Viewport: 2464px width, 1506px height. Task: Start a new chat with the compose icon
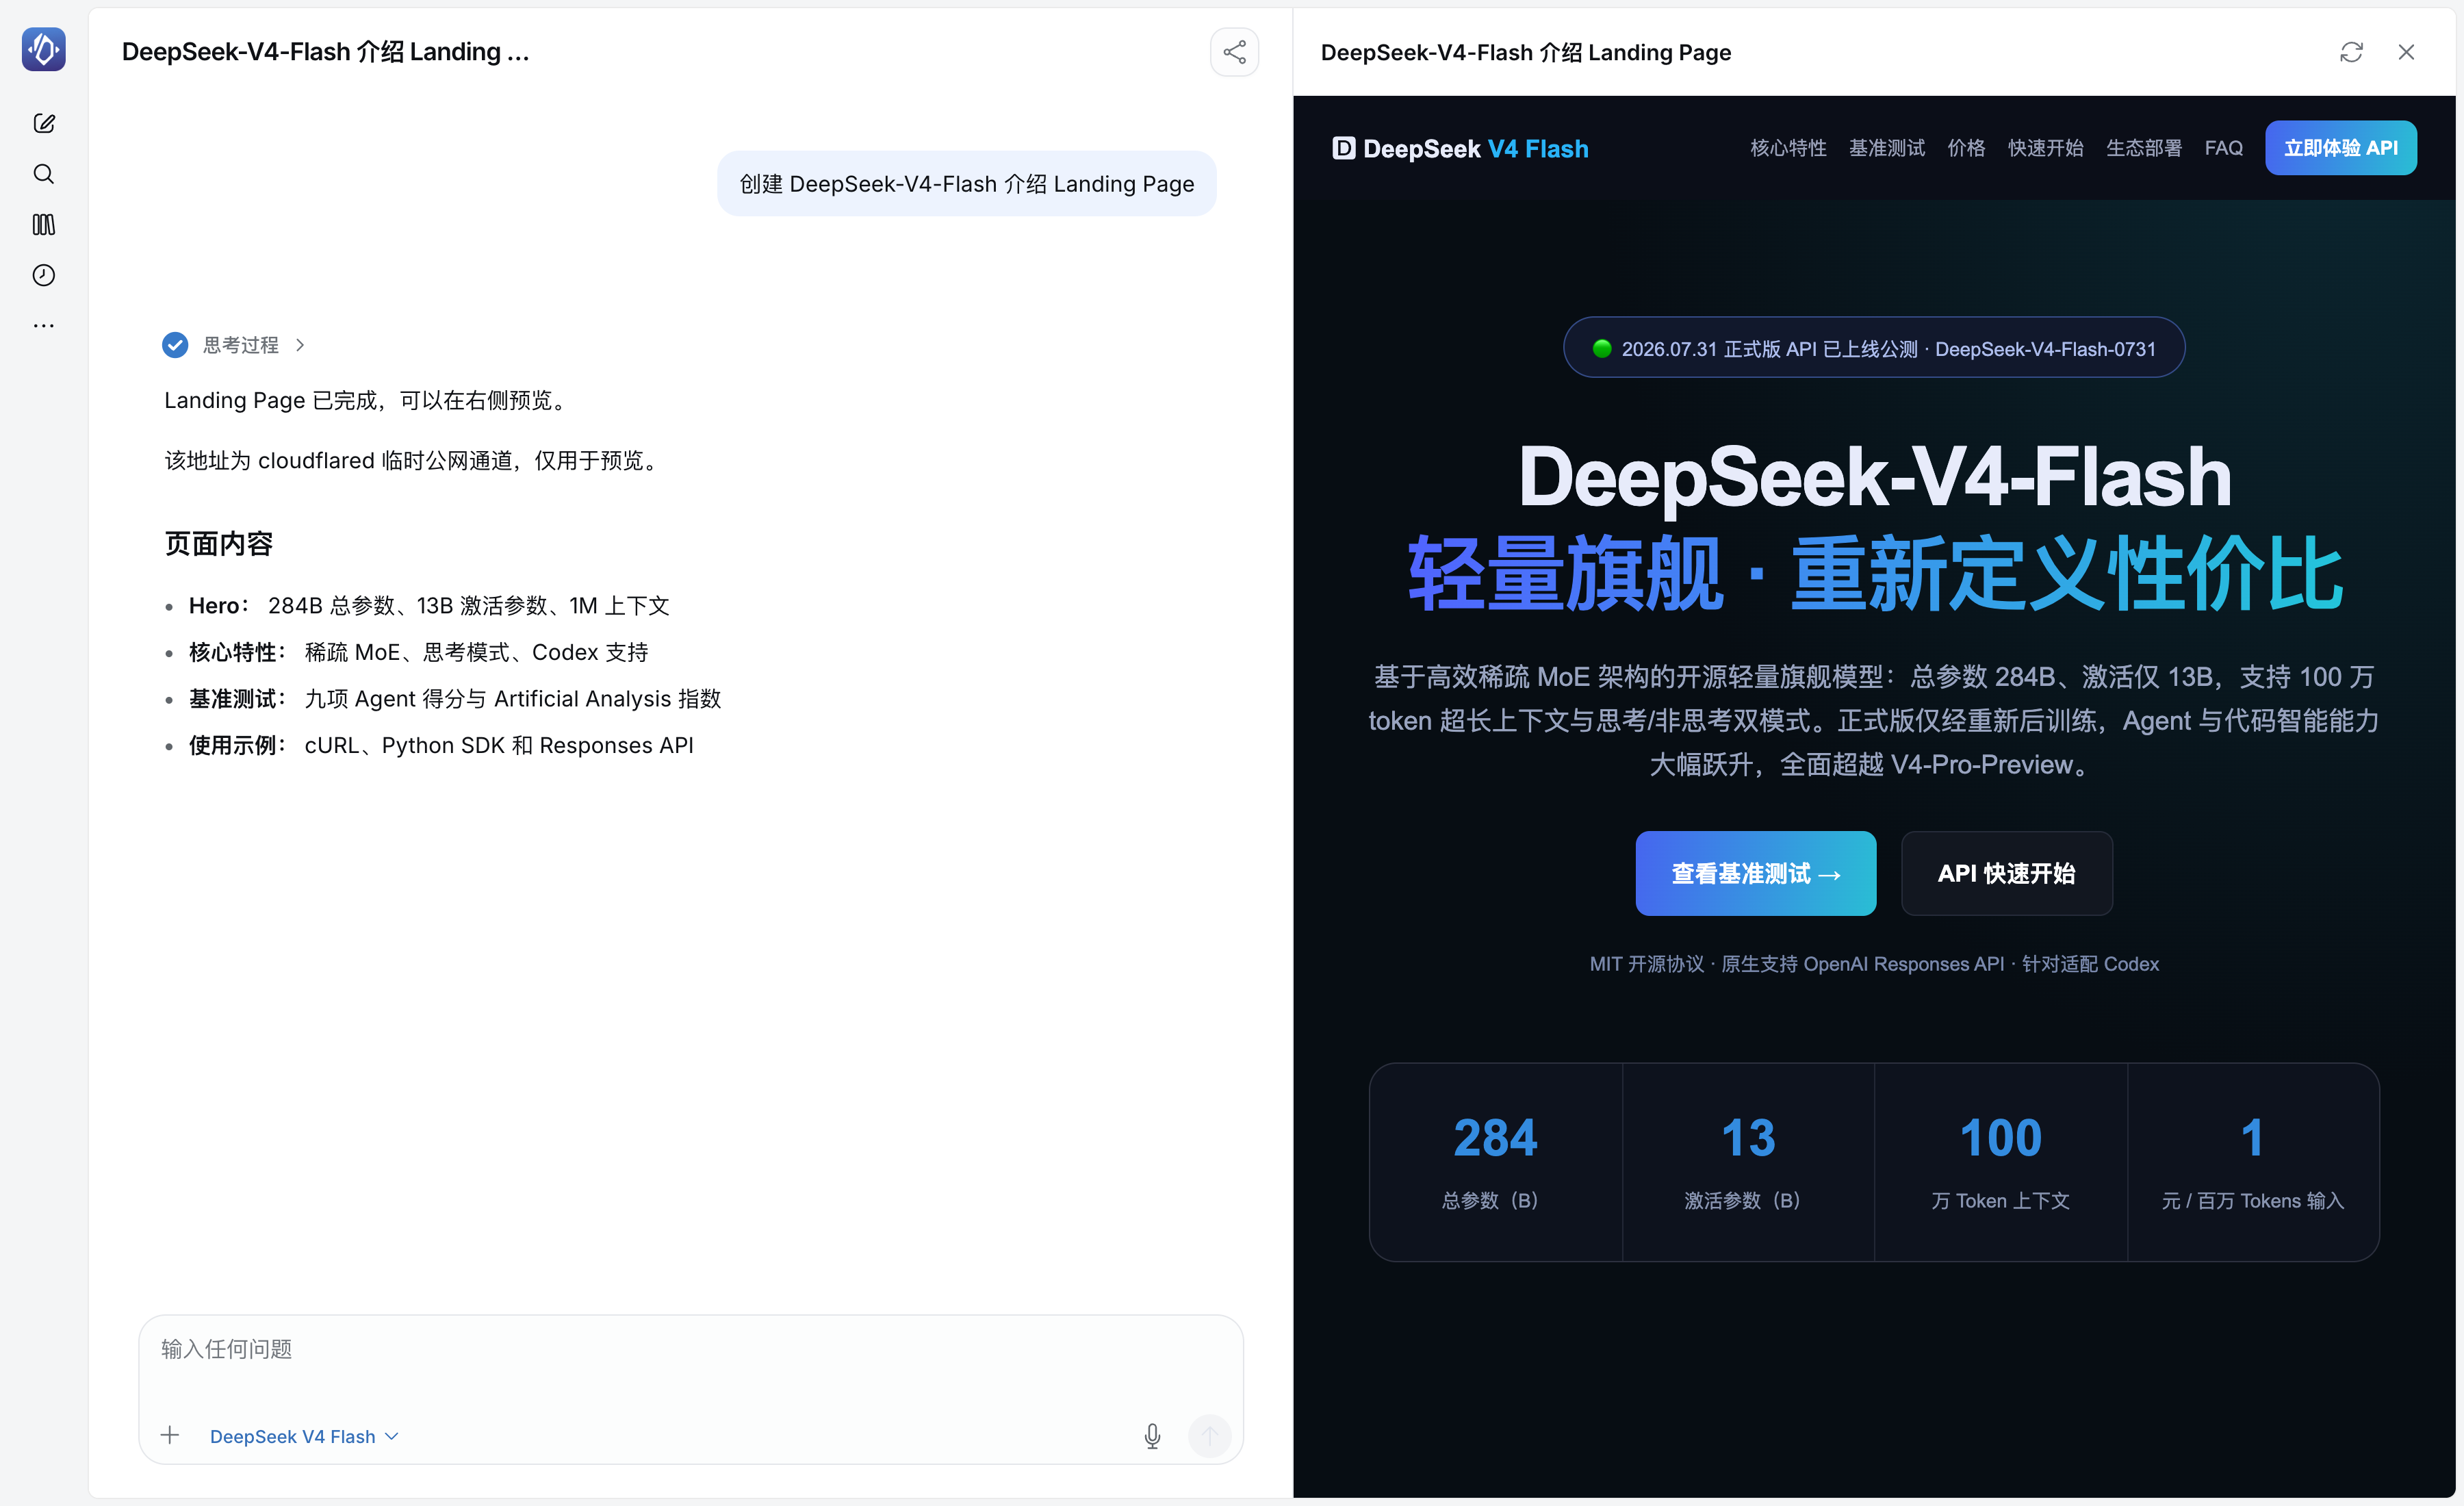[x=44, y=123]
